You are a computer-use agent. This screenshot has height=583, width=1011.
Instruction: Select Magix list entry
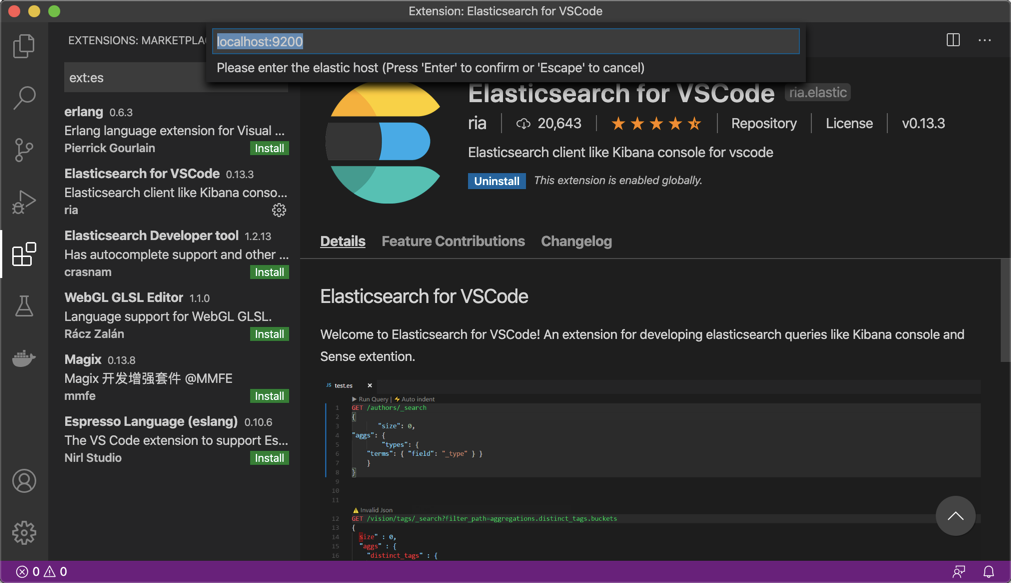pyautogui.click(x=175, y=377)
